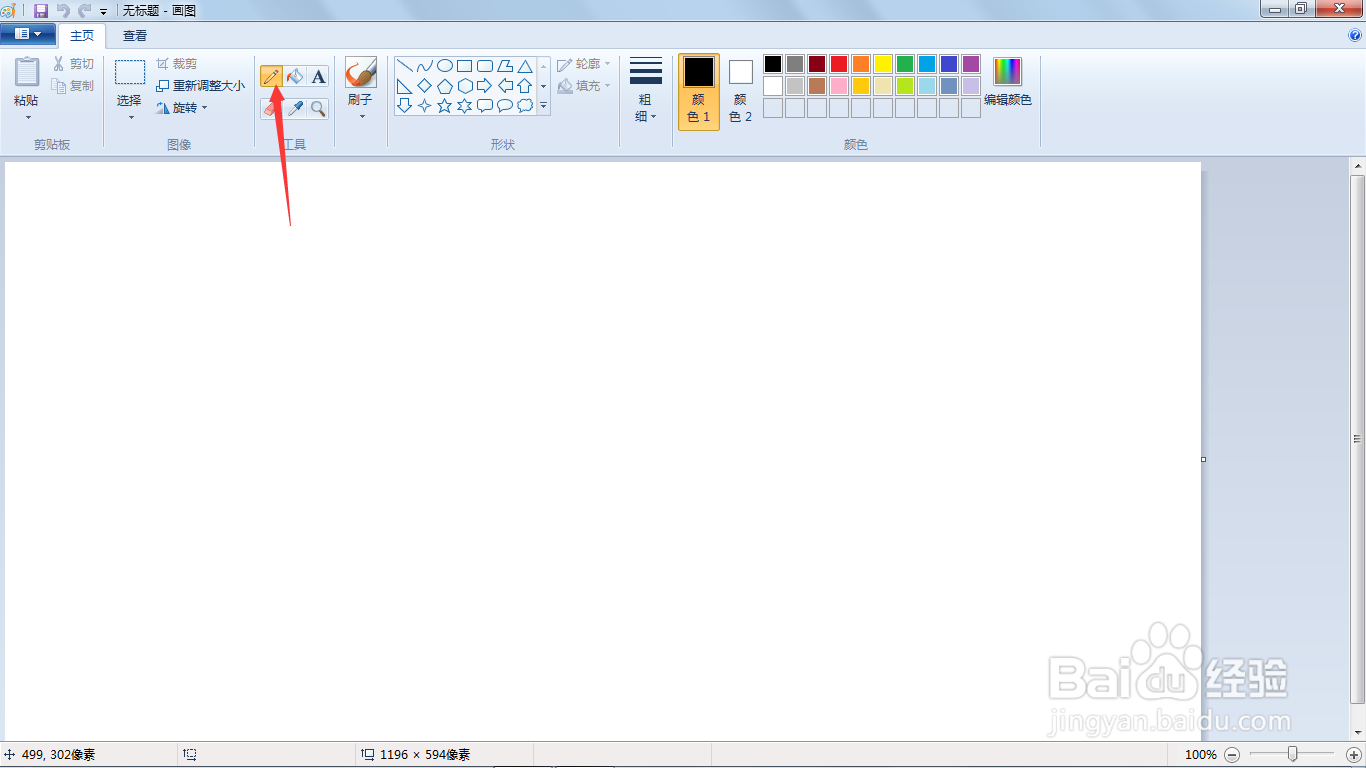Screen dimensions: 1366x768
Task: Switch to the 主页 tab
Action: [x=82, y=36]
